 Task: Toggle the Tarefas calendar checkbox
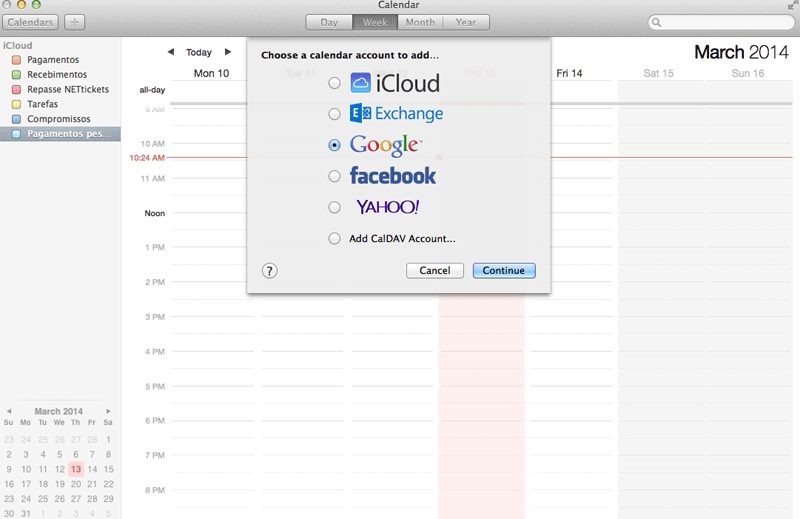16,104
